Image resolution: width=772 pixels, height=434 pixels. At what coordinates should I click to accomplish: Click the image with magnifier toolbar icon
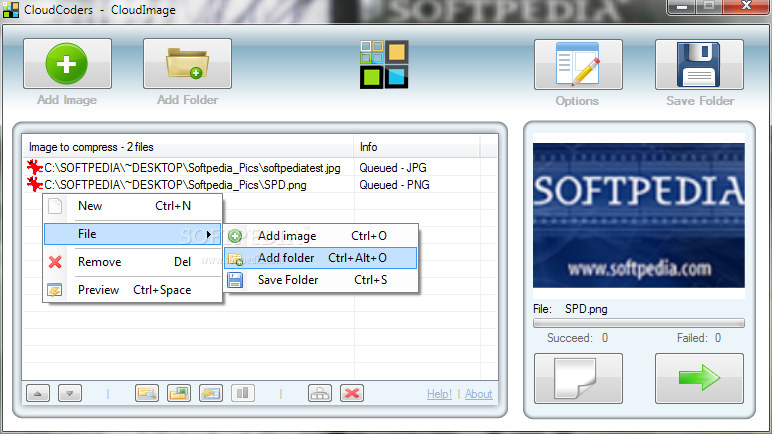click(x=147, y=393)
